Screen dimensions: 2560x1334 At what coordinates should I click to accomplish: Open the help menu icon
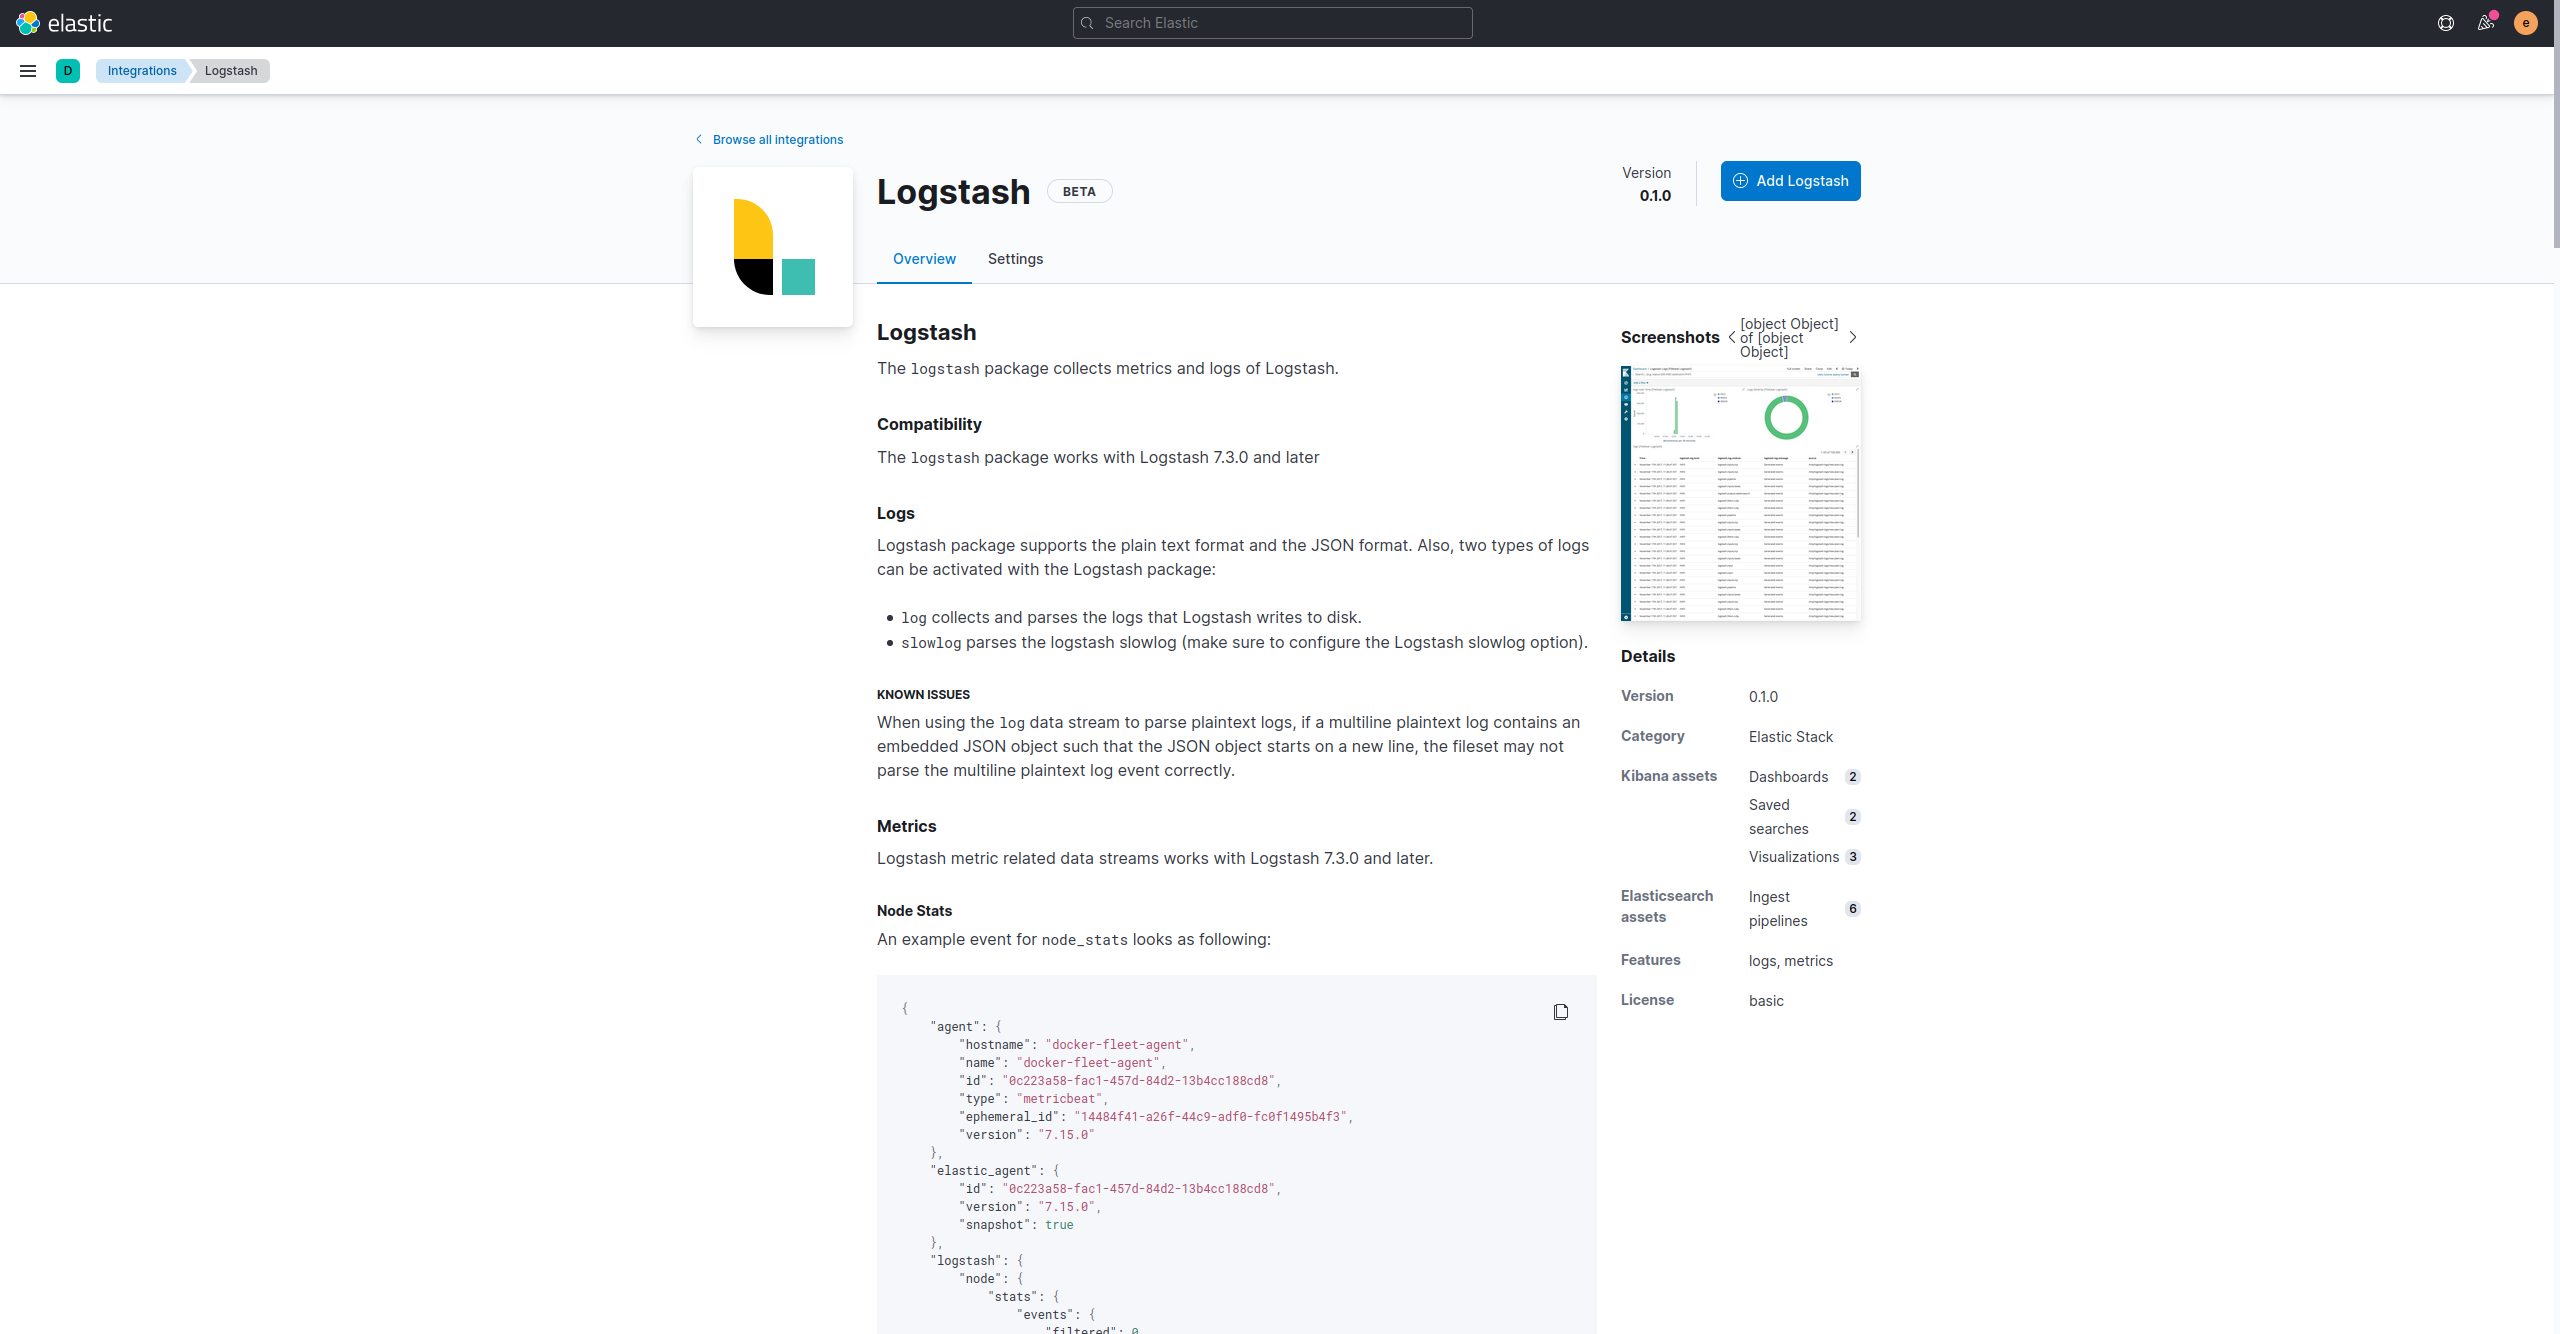(2446, 23)
